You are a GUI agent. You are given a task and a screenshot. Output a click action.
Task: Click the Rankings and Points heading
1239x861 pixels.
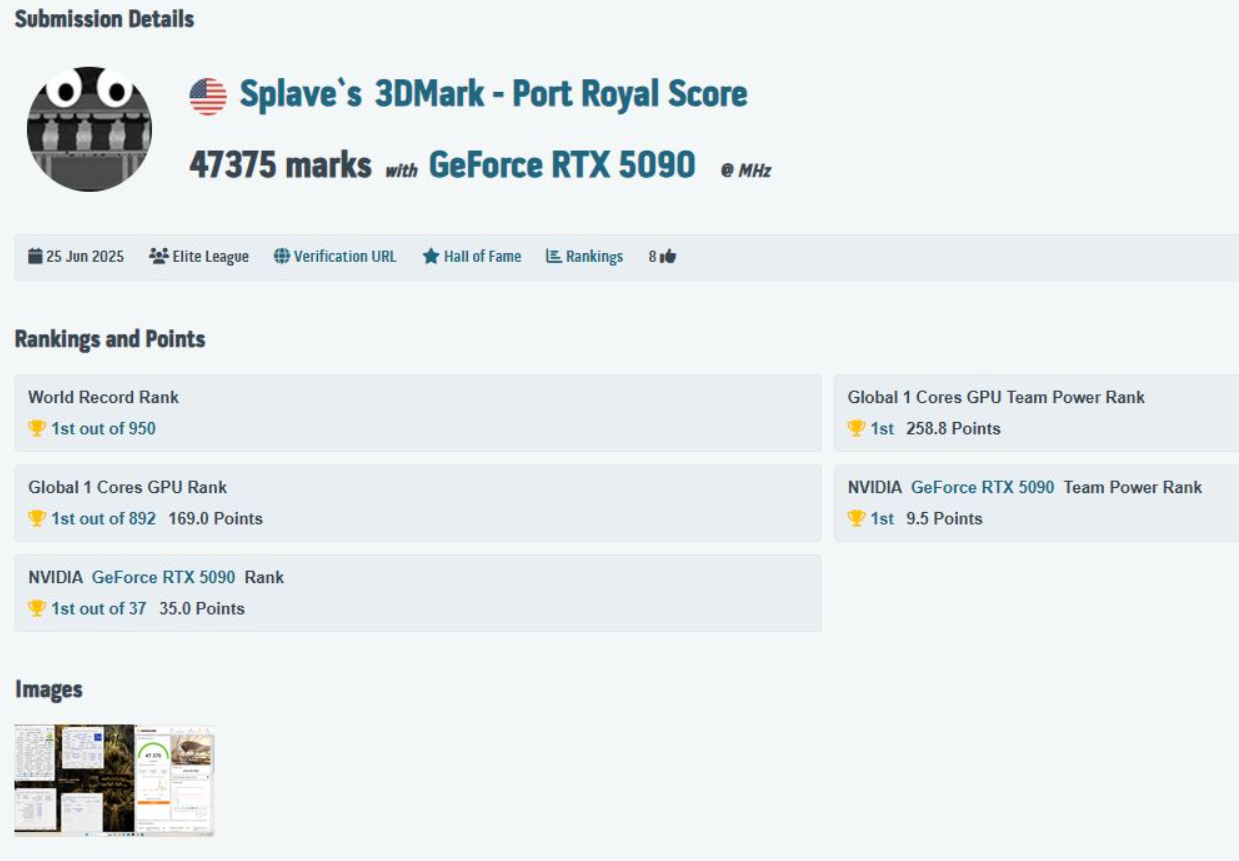coord(110,339)
